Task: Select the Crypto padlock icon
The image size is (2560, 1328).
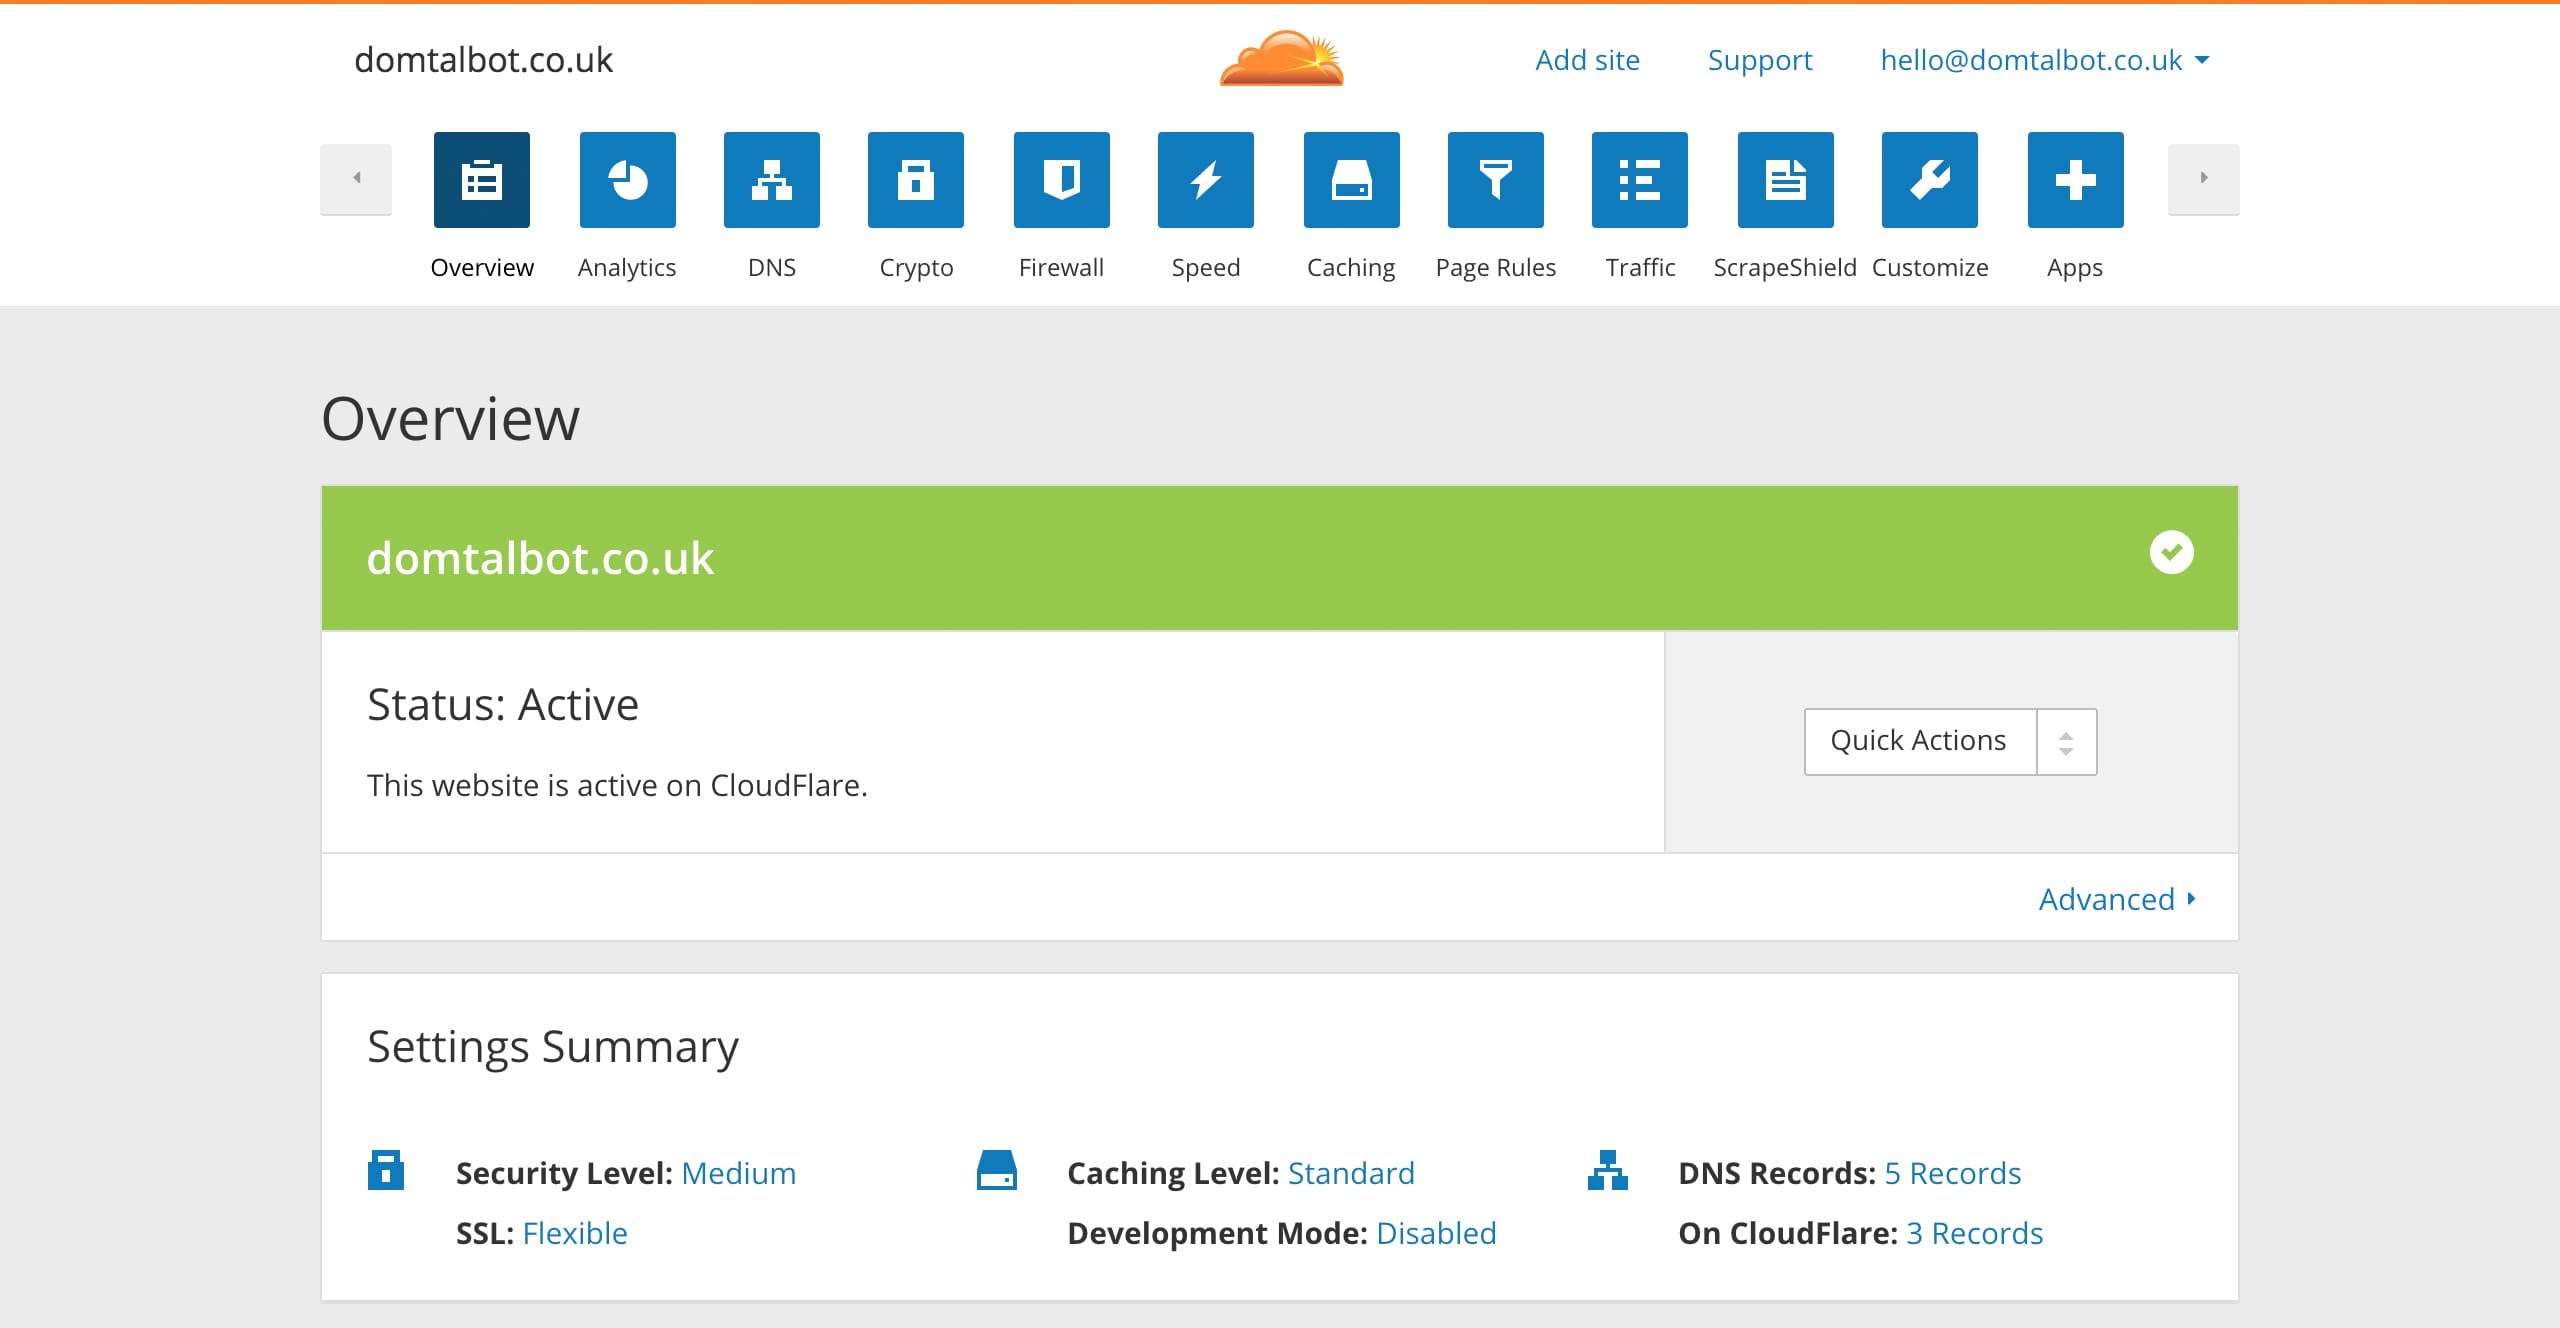Action: [x=915, y=180]
